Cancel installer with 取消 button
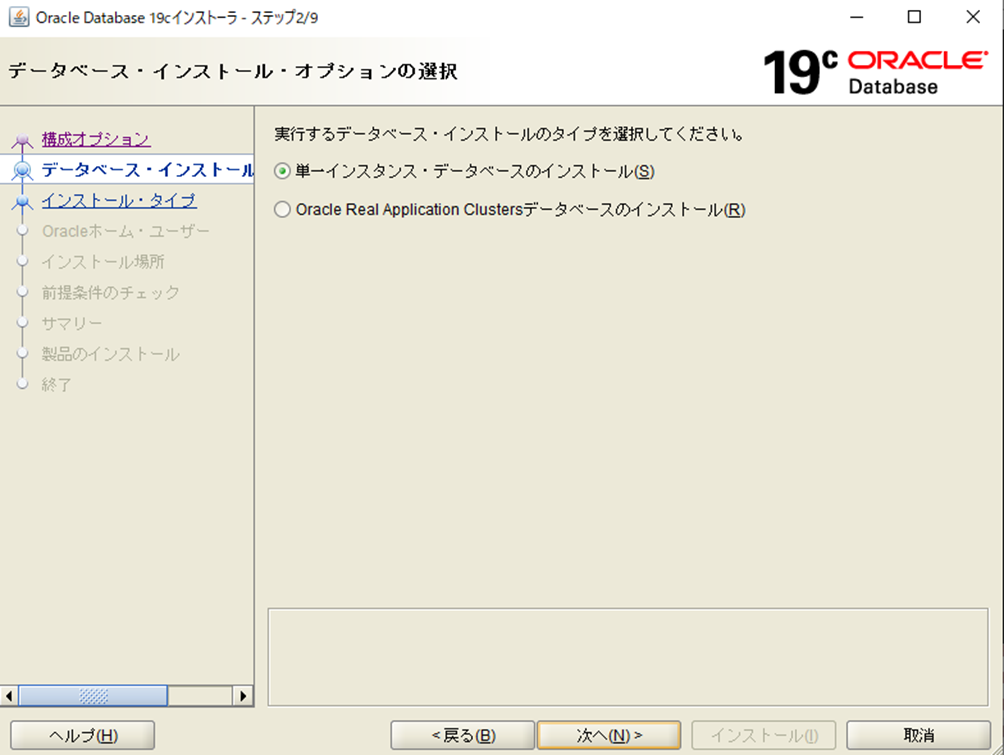 [918, 735]
